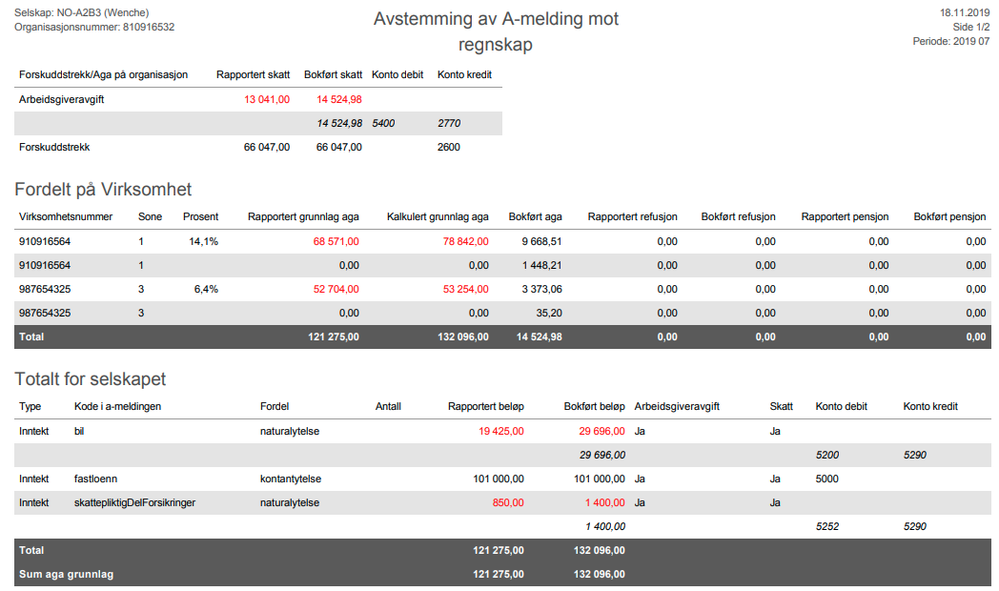Click the Fordelt på Virksomhet section heading
The image size is (999, 591).
(103, 189)
